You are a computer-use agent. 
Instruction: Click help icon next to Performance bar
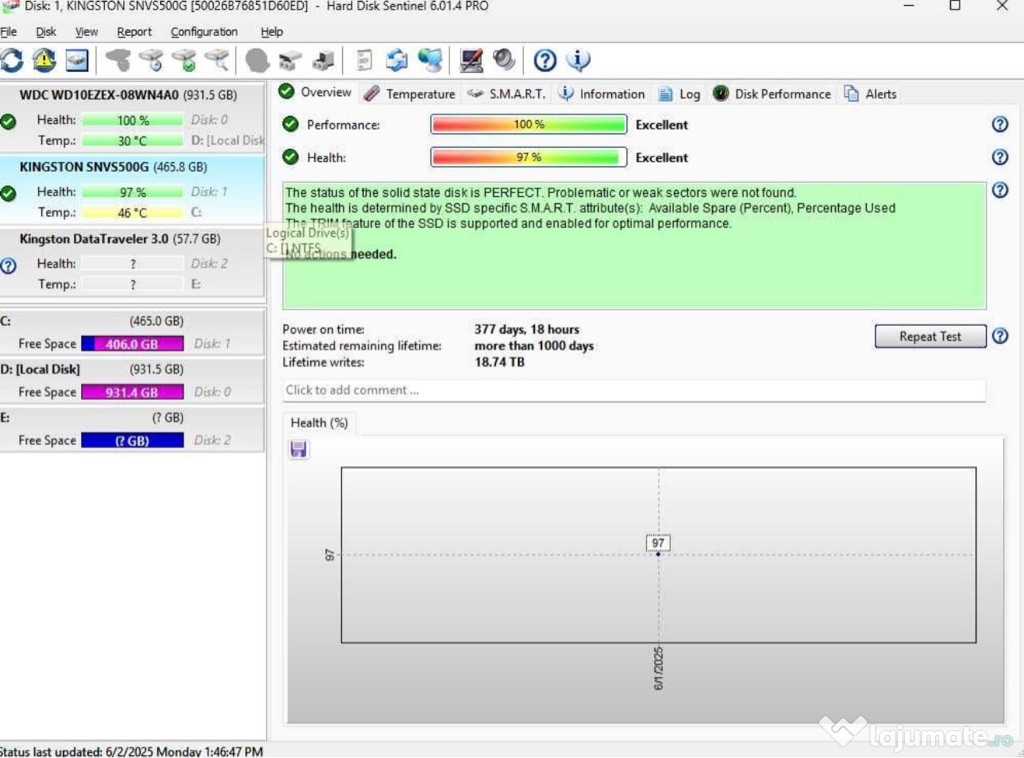[x=1000, y=125]
